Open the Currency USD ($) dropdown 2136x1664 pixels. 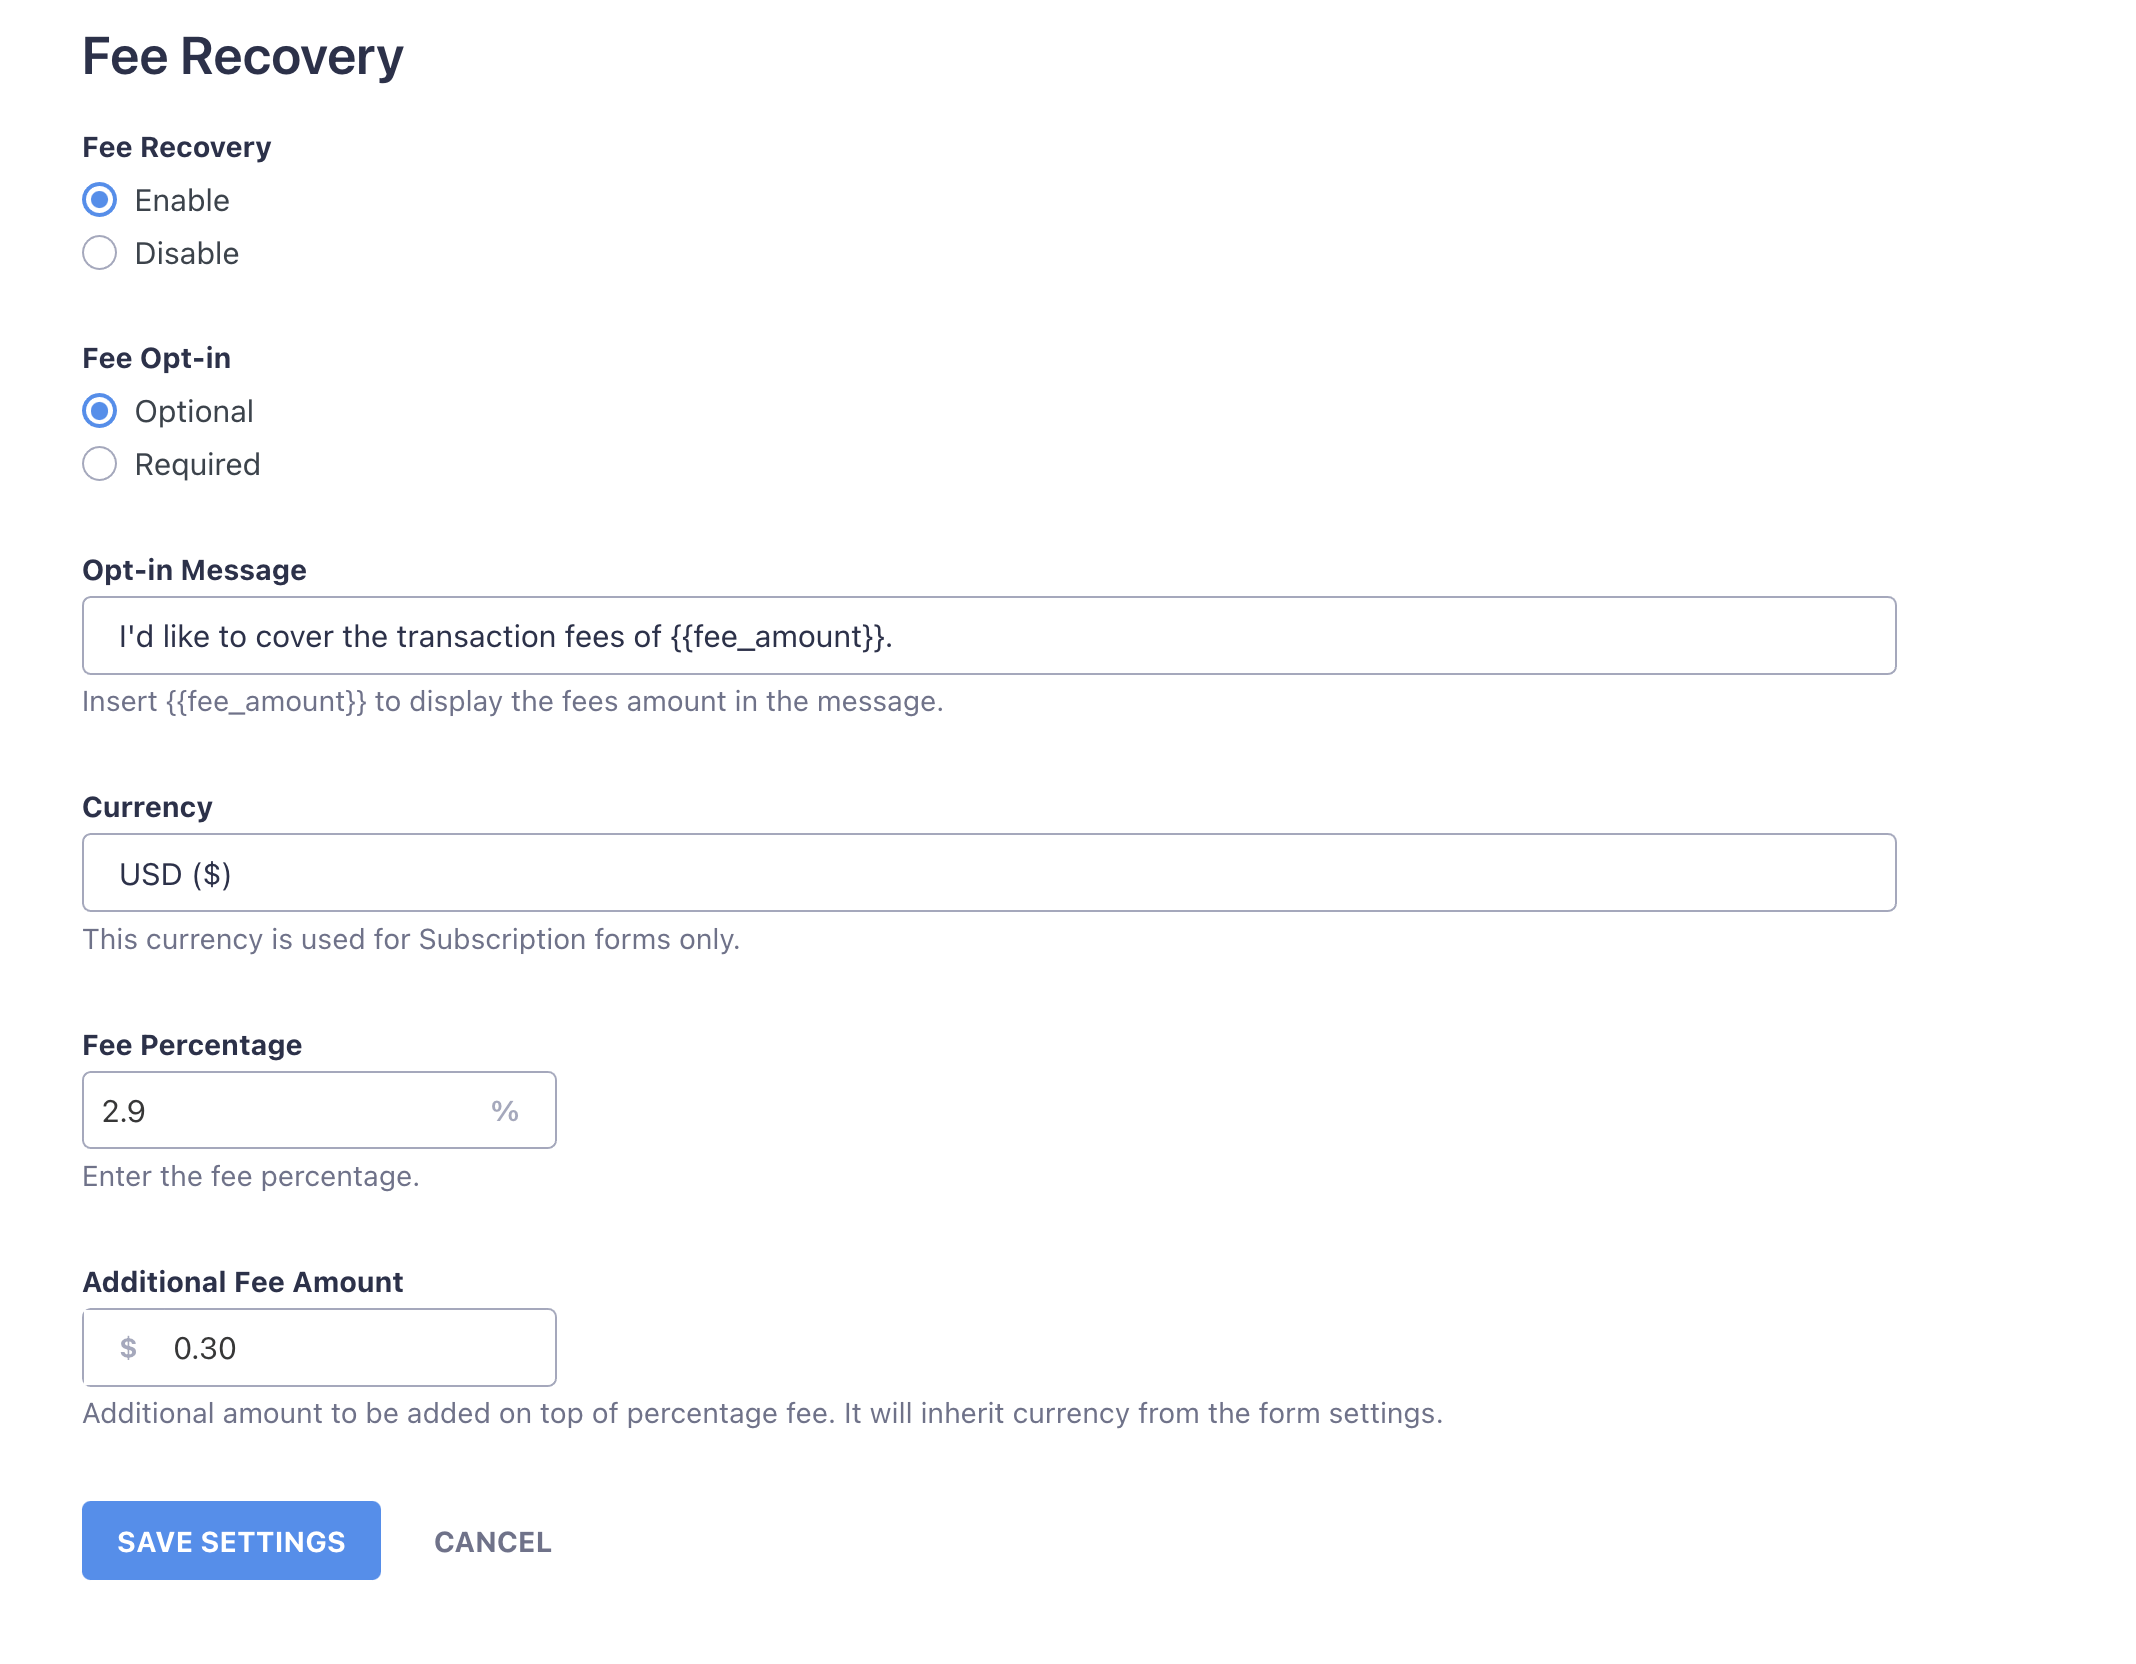point(988,873)
